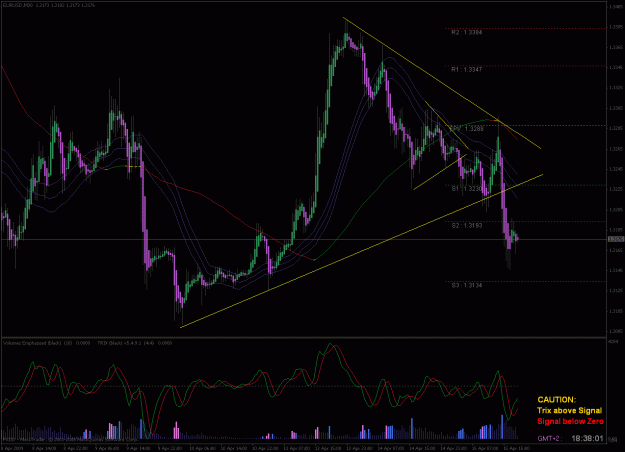Click the current price tag on price axis
This screenshot has height=452, width=625.
point(616,239)
